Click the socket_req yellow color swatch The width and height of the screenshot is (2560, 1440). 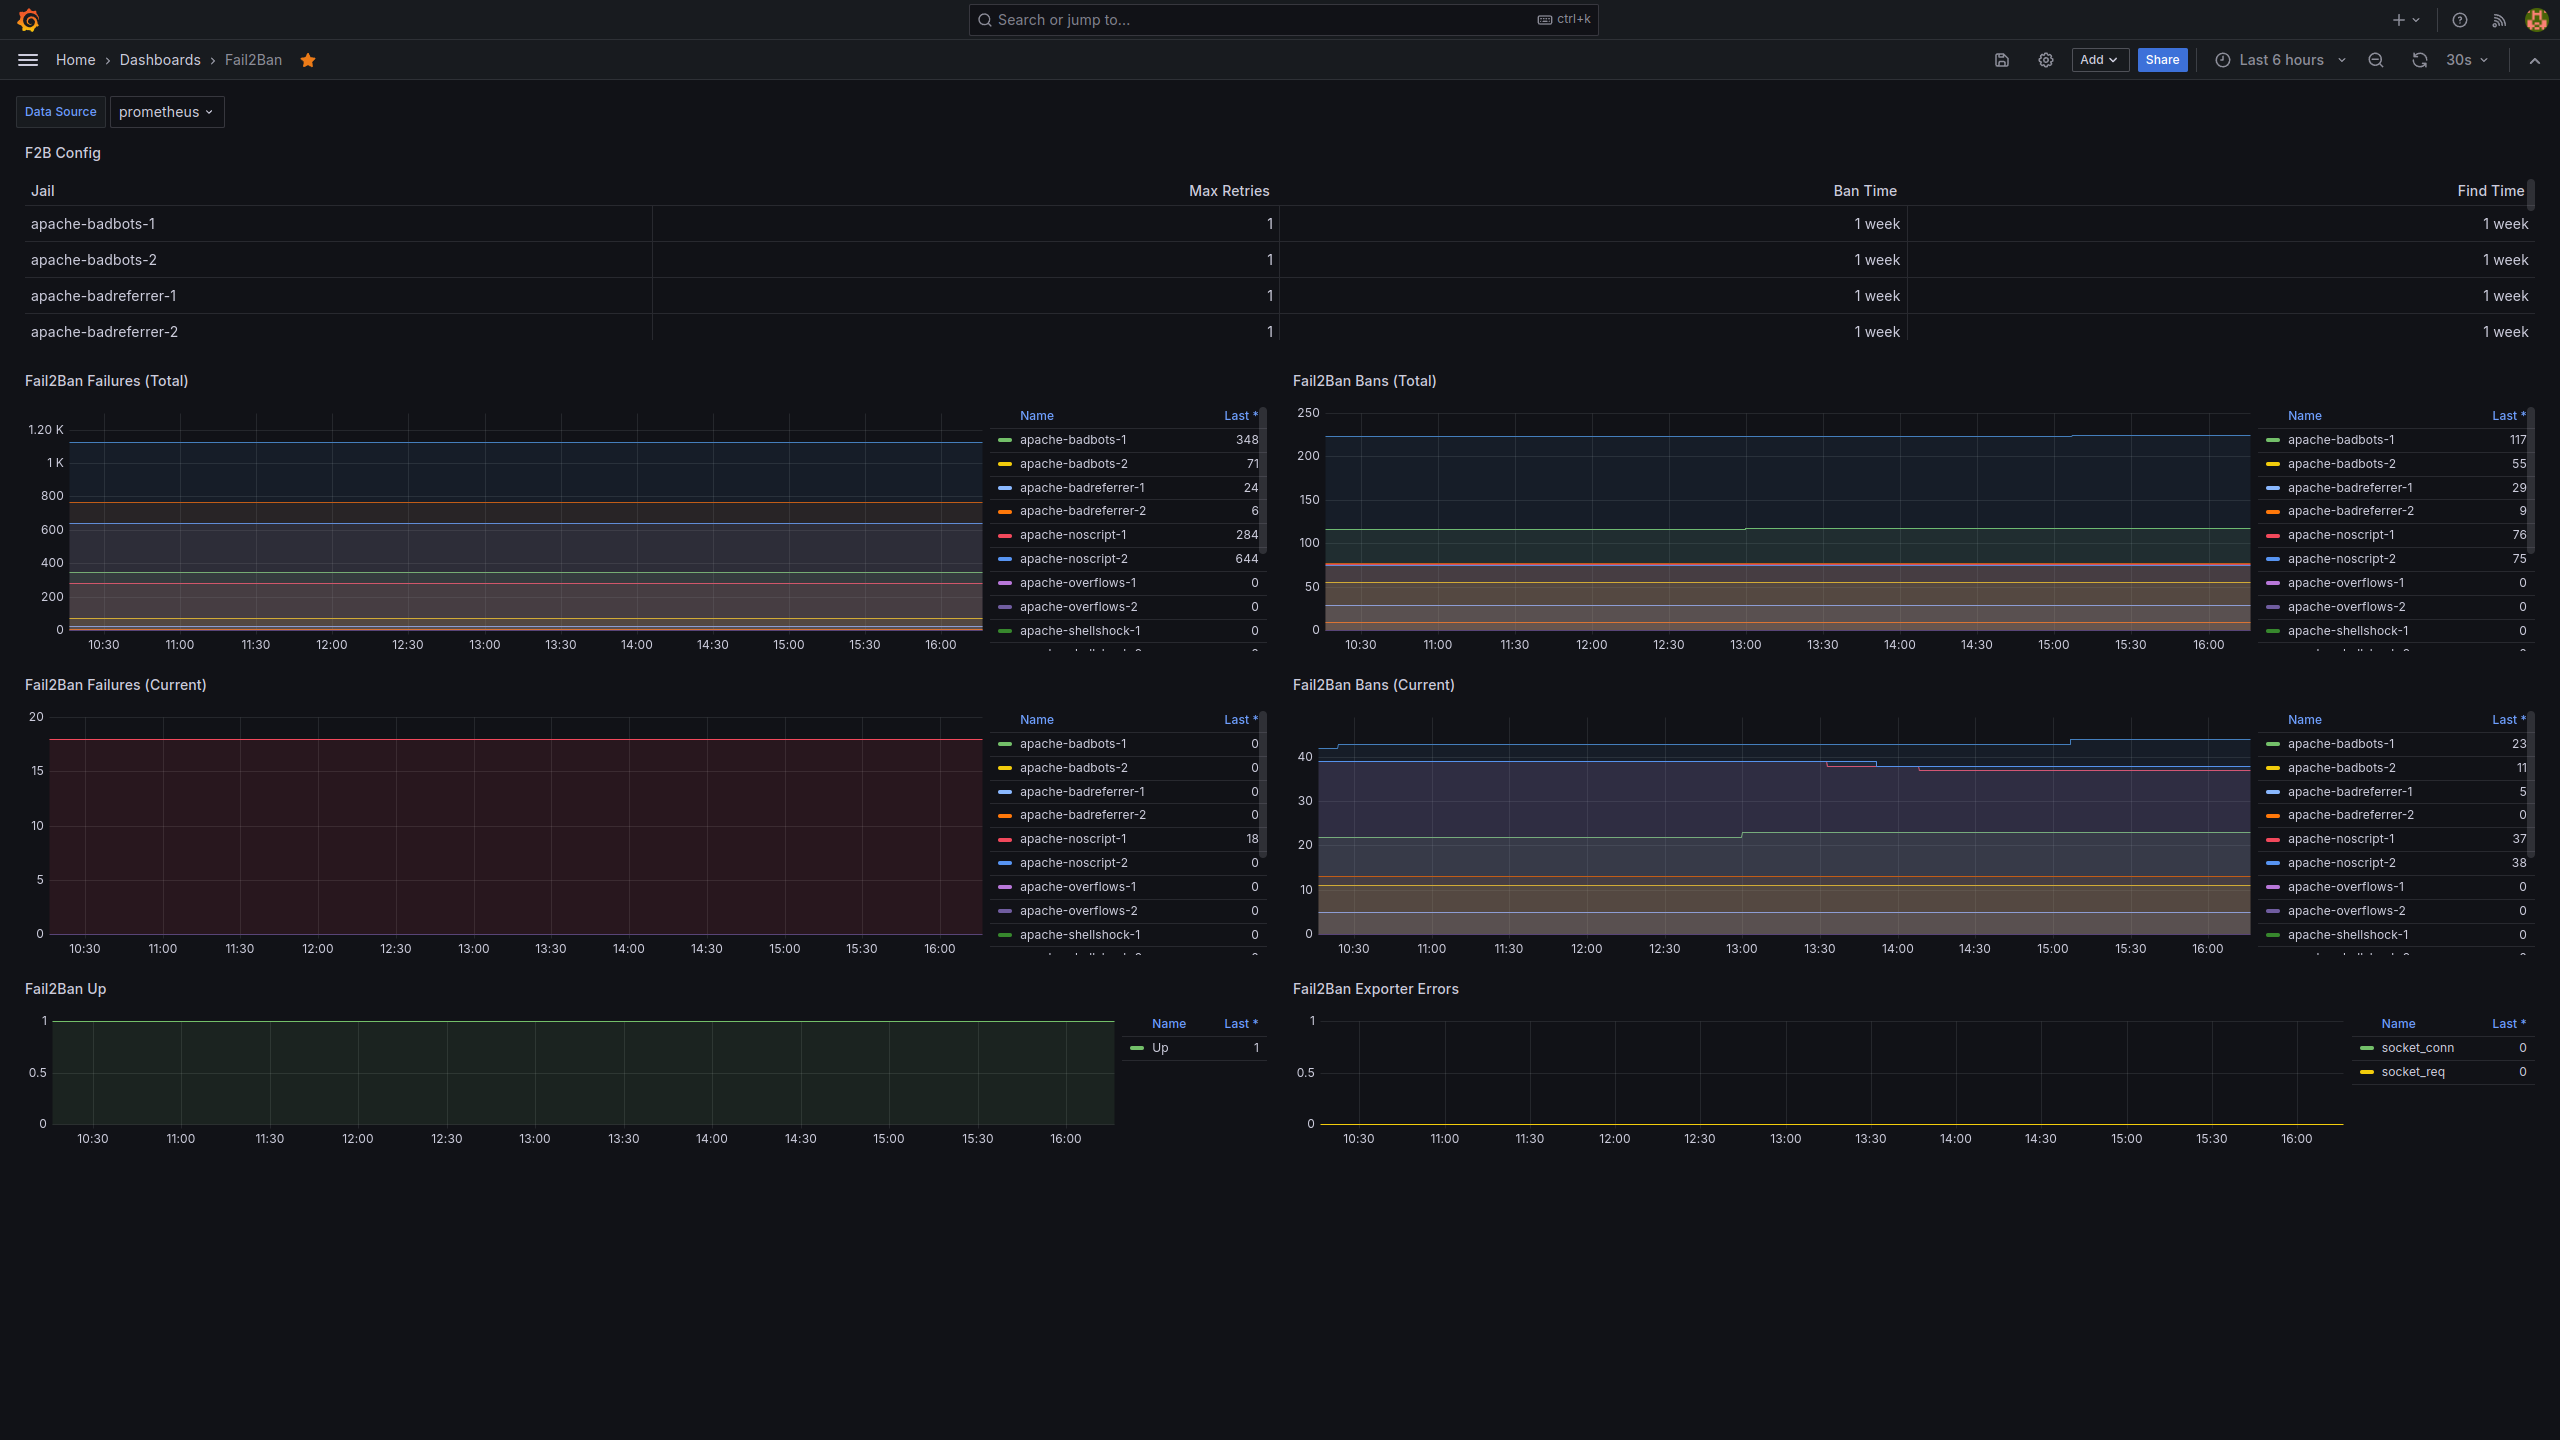point(2367,1072)
